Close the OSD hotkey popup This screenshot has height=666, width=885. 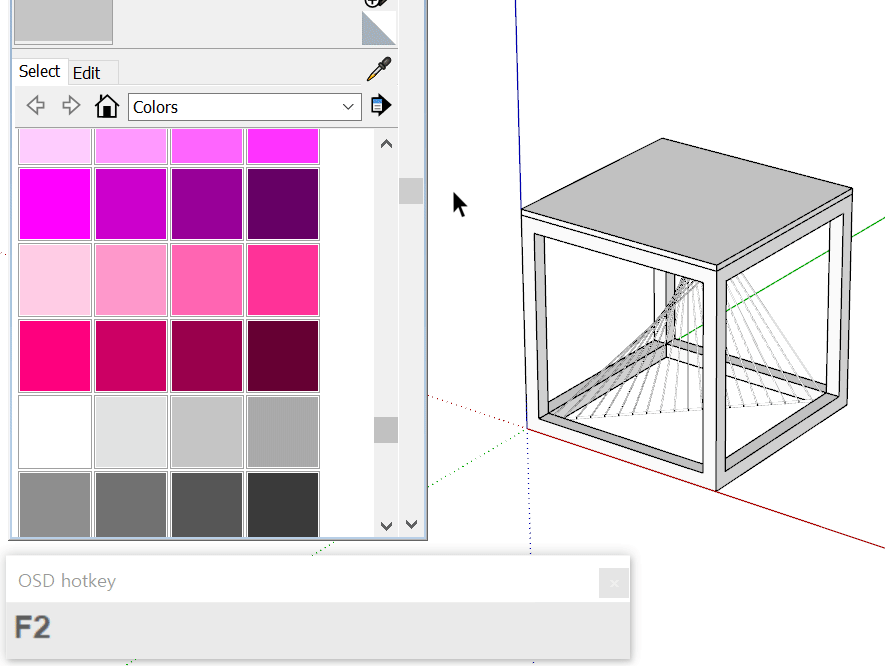(x=614, y=583)
